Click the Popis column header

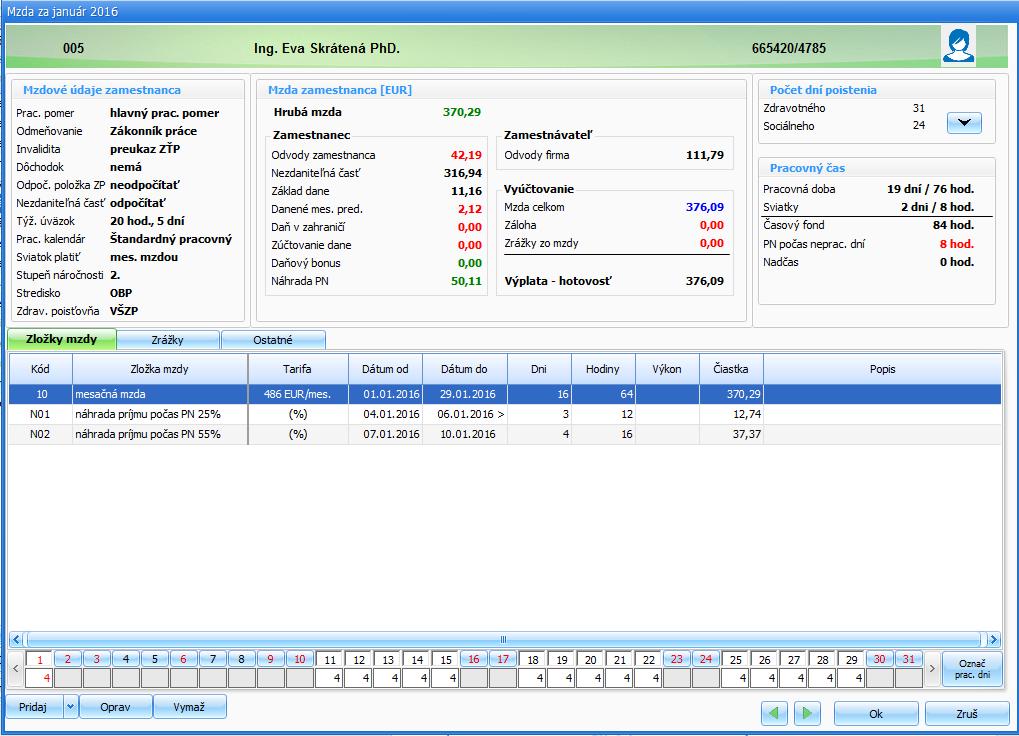coord(883,369)
